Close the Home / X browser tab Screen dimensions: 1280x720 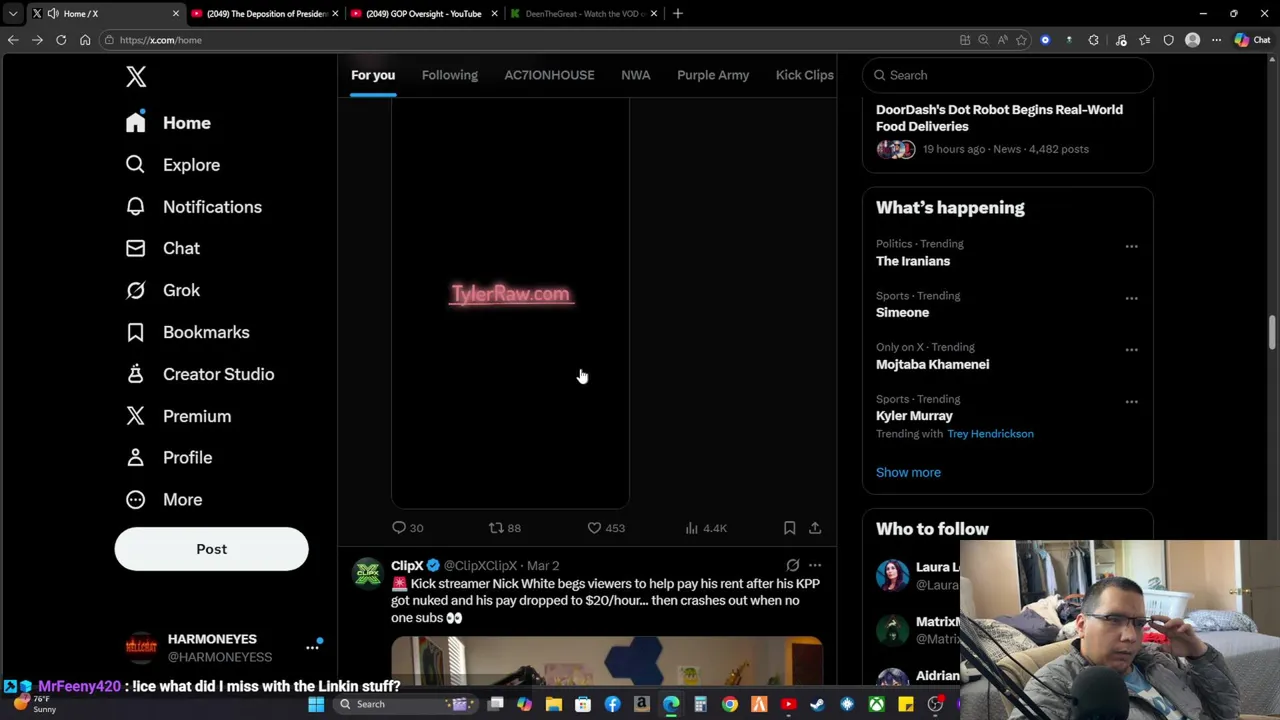(176, 13)
